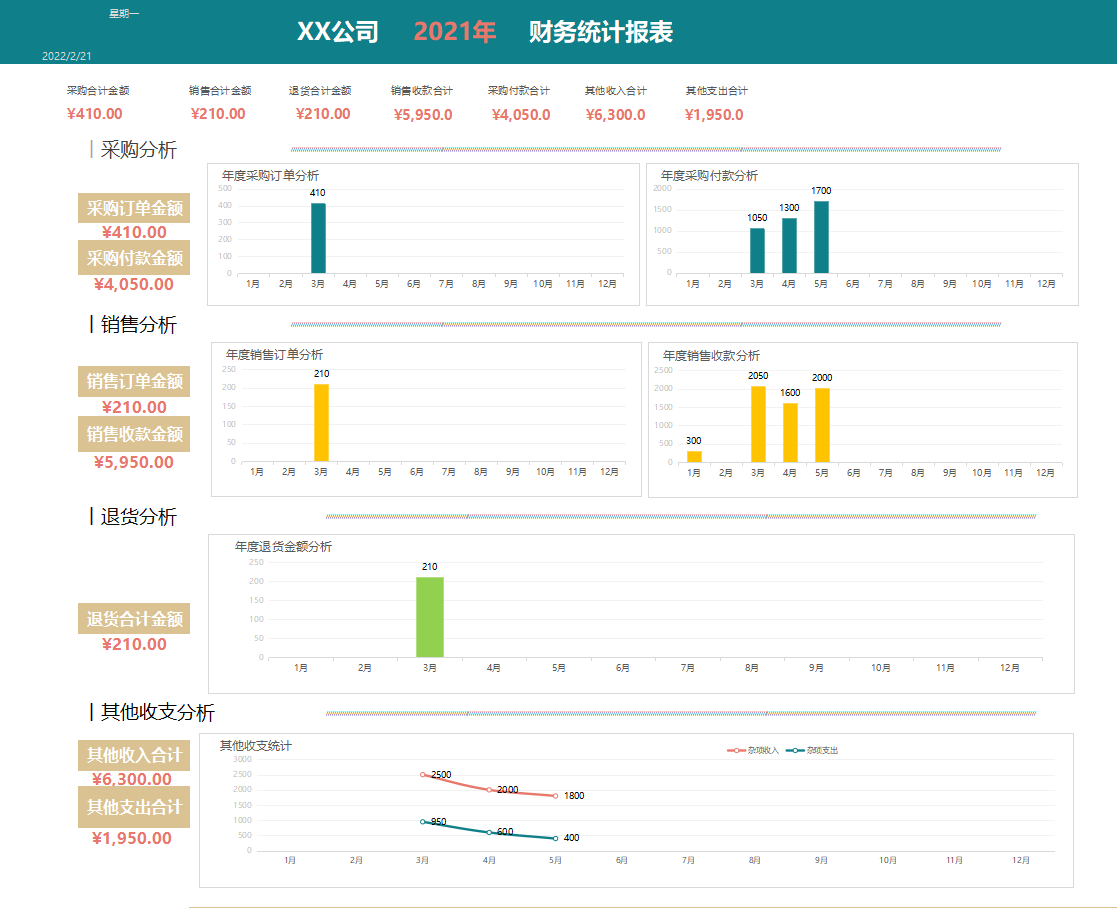This screenshot has width=1117, height=915.
Task: Select the 采购付款金额 label card
Action: 133,258
